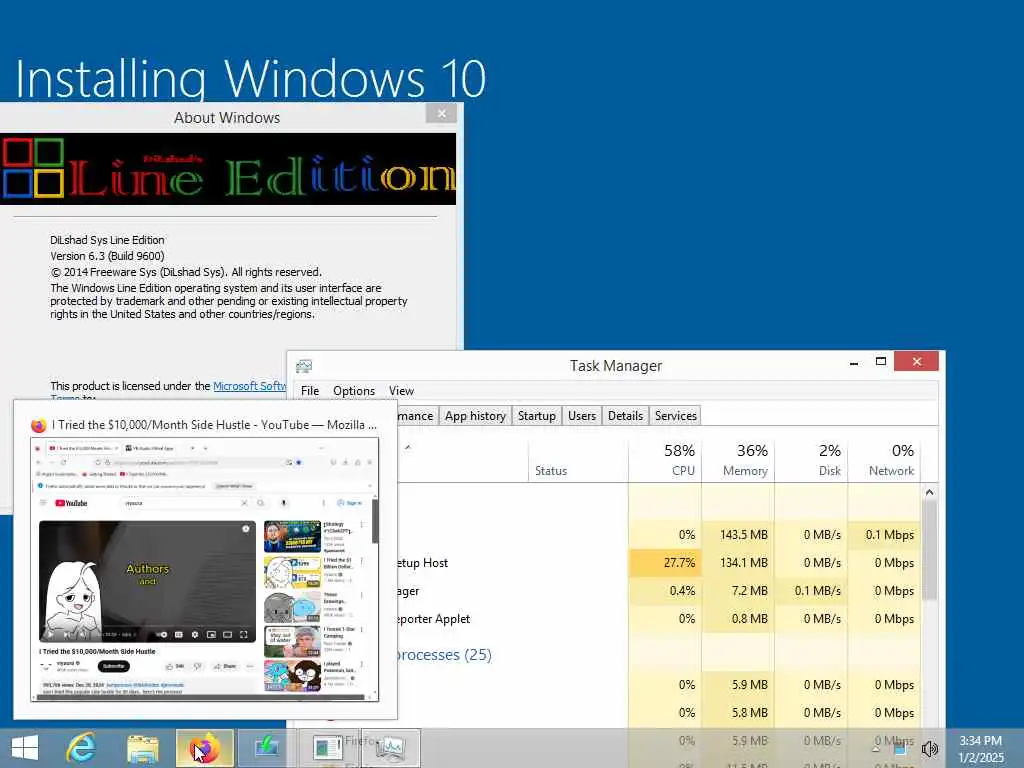Click the 27.7% CPU cell

click(x=665, y=563)
